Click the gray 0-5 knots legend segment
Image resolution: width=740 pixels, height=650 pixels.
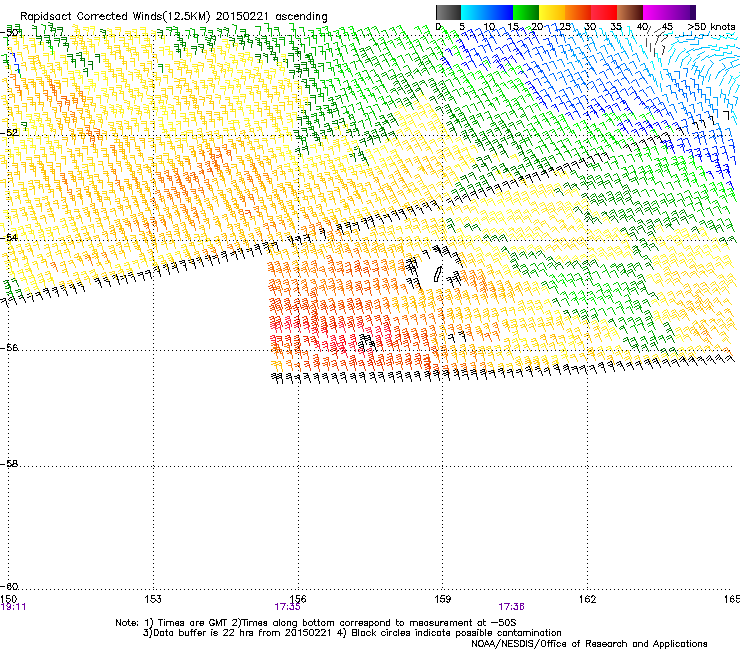pyautogui.click(x=448, y=12)
